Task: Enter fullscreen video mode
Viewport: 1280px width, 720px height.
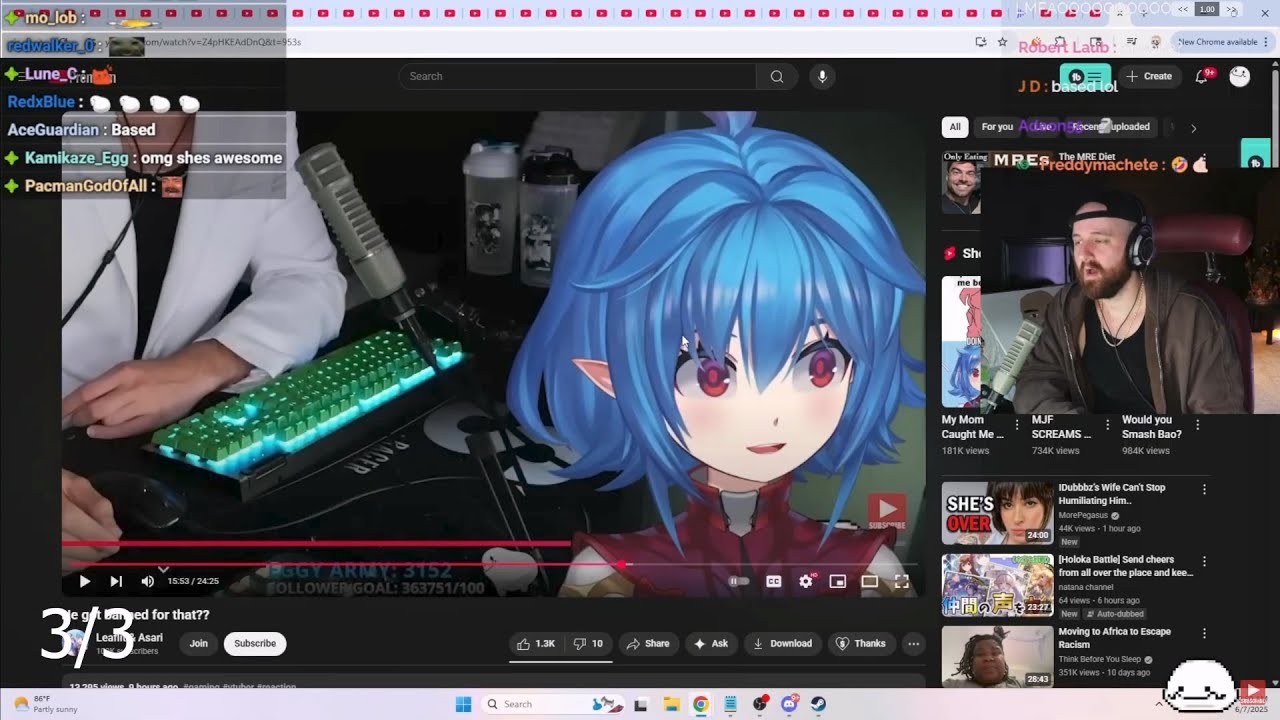Action: click(901, 581)
